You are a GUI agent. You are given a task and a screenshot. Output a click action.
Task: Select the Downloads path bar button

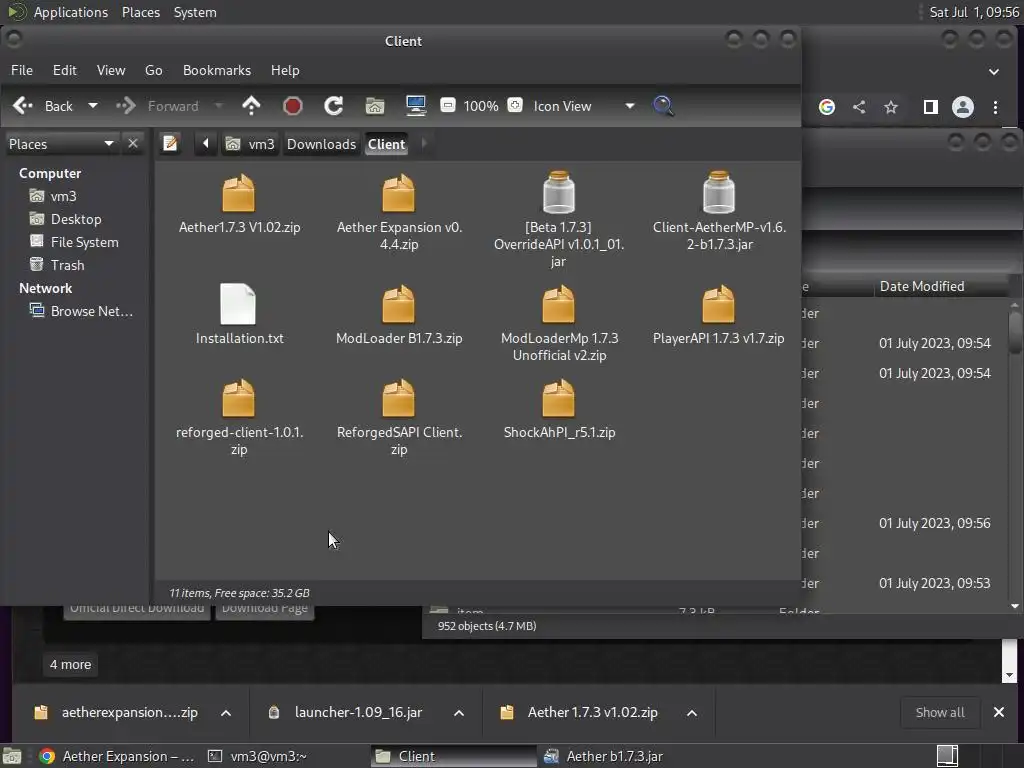point(321,144)
